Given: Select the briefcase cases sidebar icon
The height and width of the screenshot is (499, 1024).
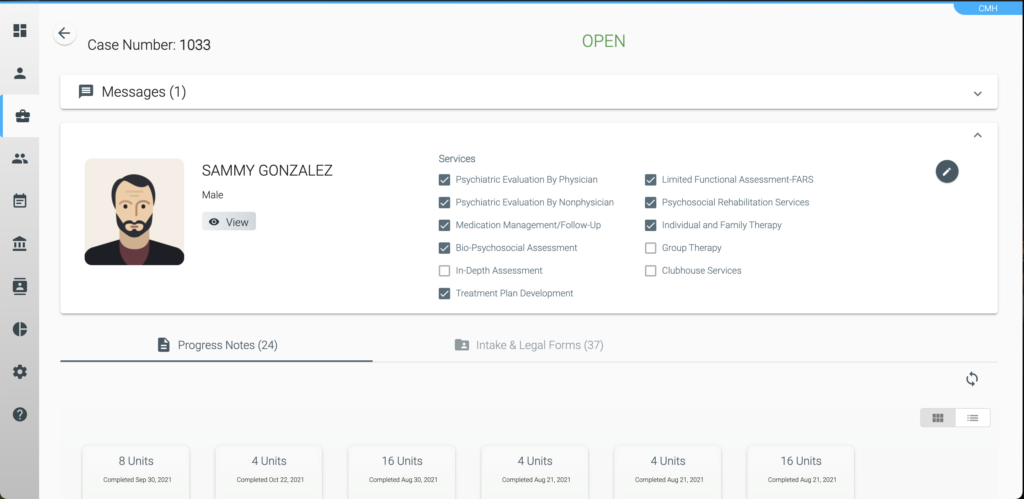Looking at the screenshot, I should point(21,116).
